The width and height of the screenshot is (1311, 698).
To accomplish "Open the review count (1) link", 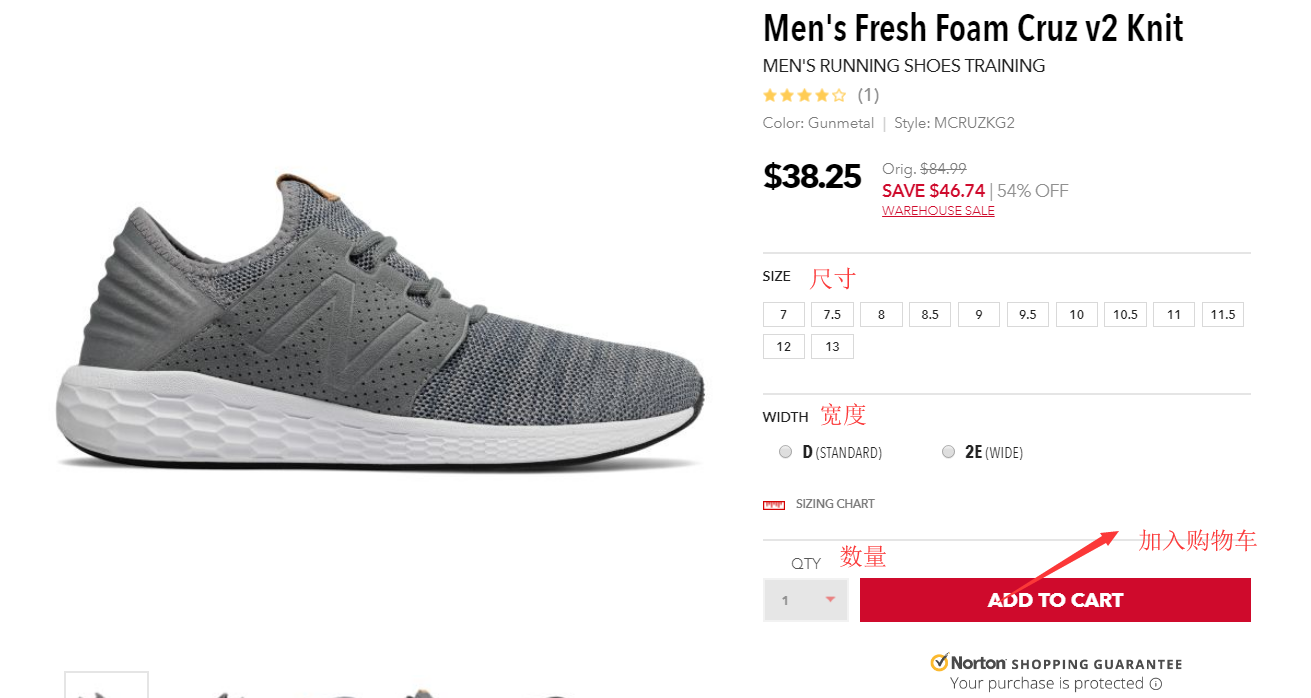I will click(868, 96).
